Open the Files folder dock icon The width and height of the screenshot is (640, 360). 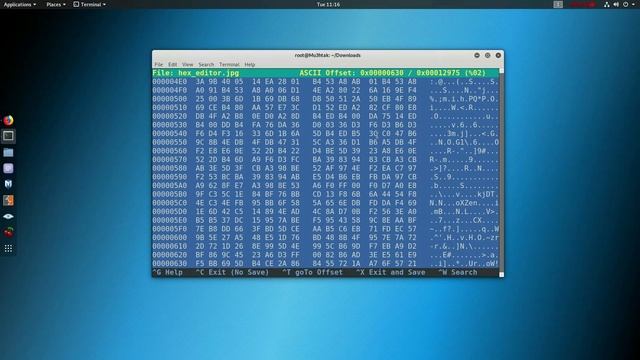tap(8, 153)
